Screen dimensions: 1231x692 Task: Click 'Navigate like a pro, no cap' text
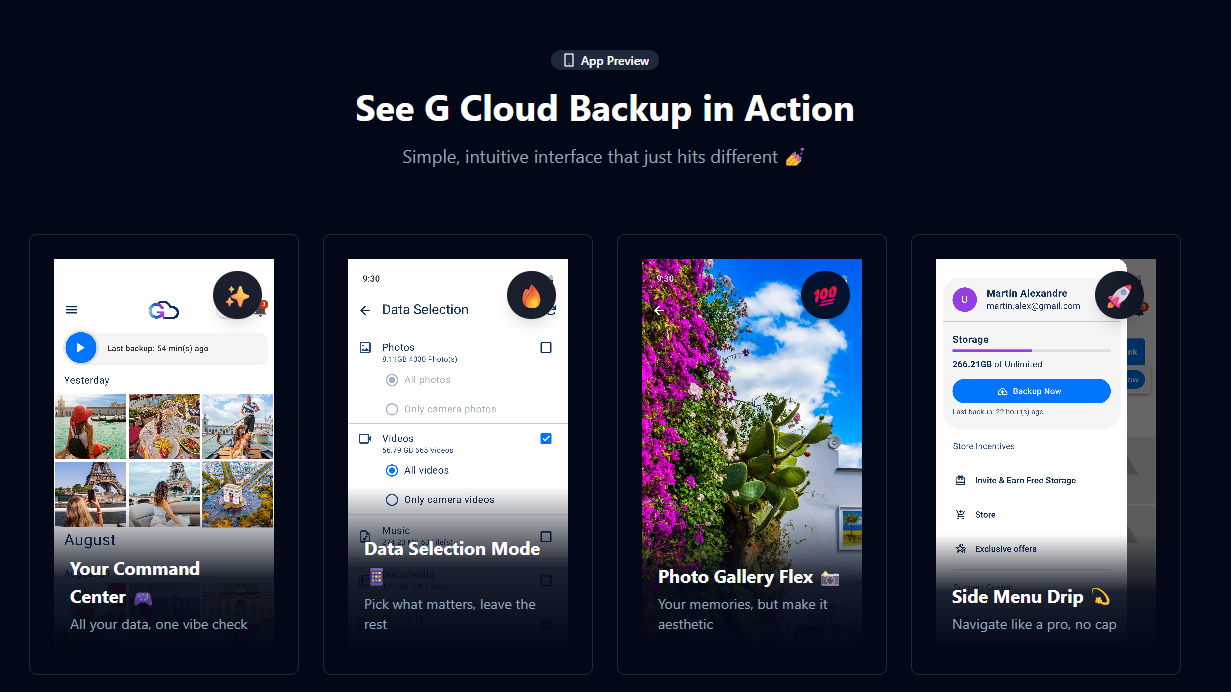(1034, 624)
